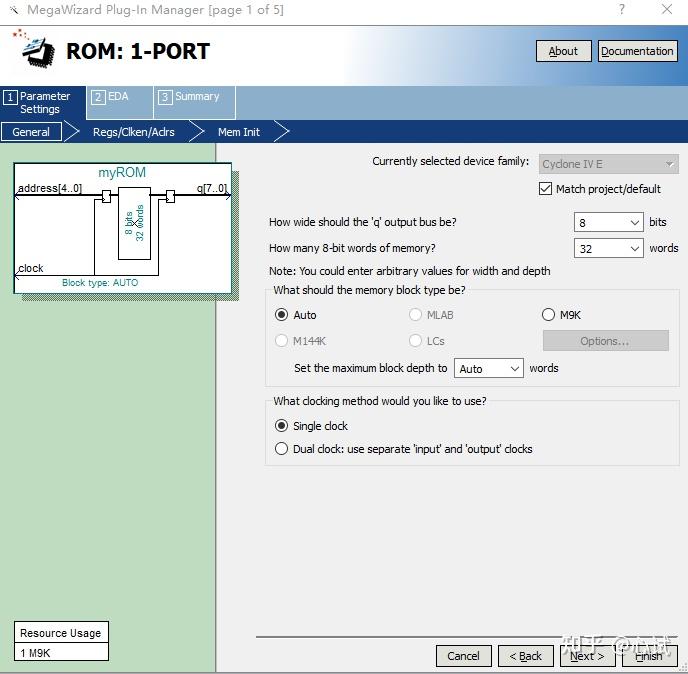The width and height of the screenshot is (688, 674).
Task: Open the q output bus width dropdown
Action: point(609,222)
